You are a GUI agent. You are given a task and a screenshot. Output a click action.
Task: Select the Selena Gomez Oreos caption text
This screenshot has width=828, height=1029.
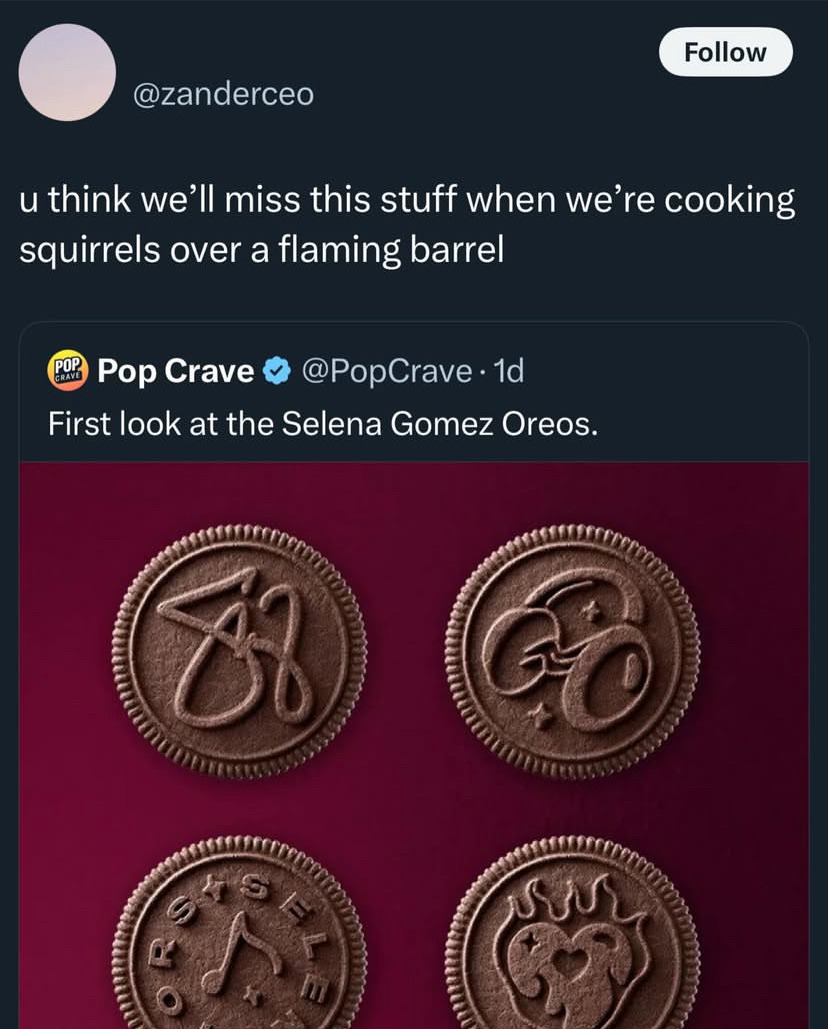coord(323,424)
